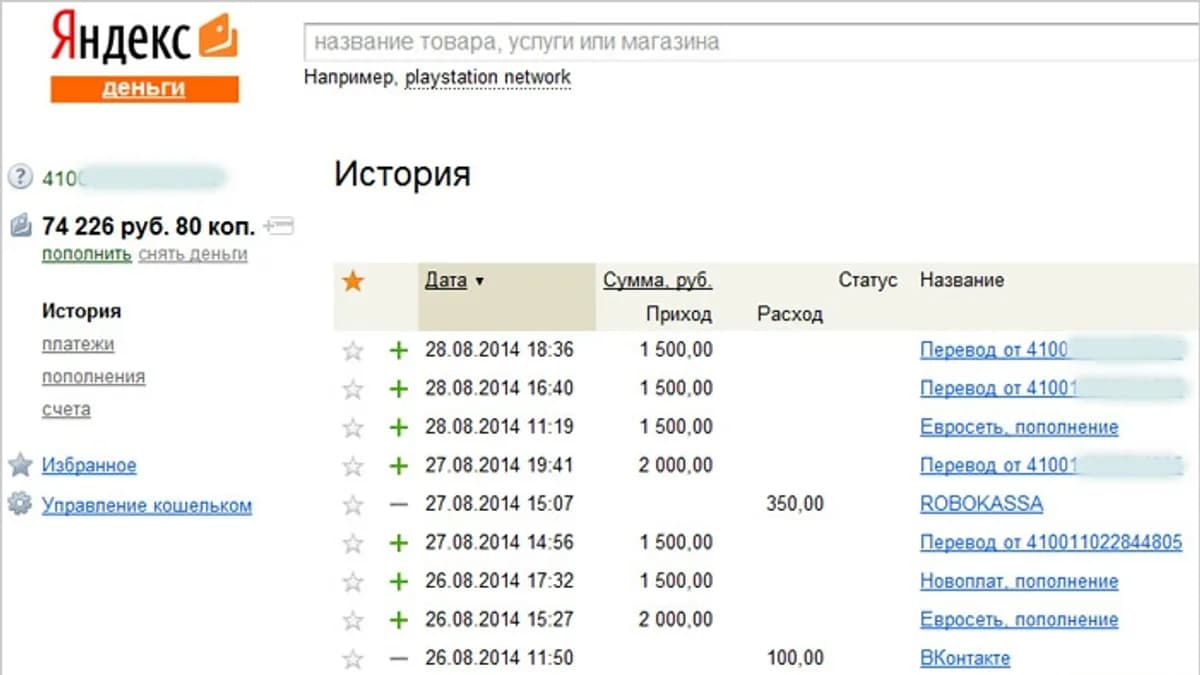The image size is (1200, 675).
Task: Toggle favorite star for the ROBOKASSA payment
Action: [353, 505]
